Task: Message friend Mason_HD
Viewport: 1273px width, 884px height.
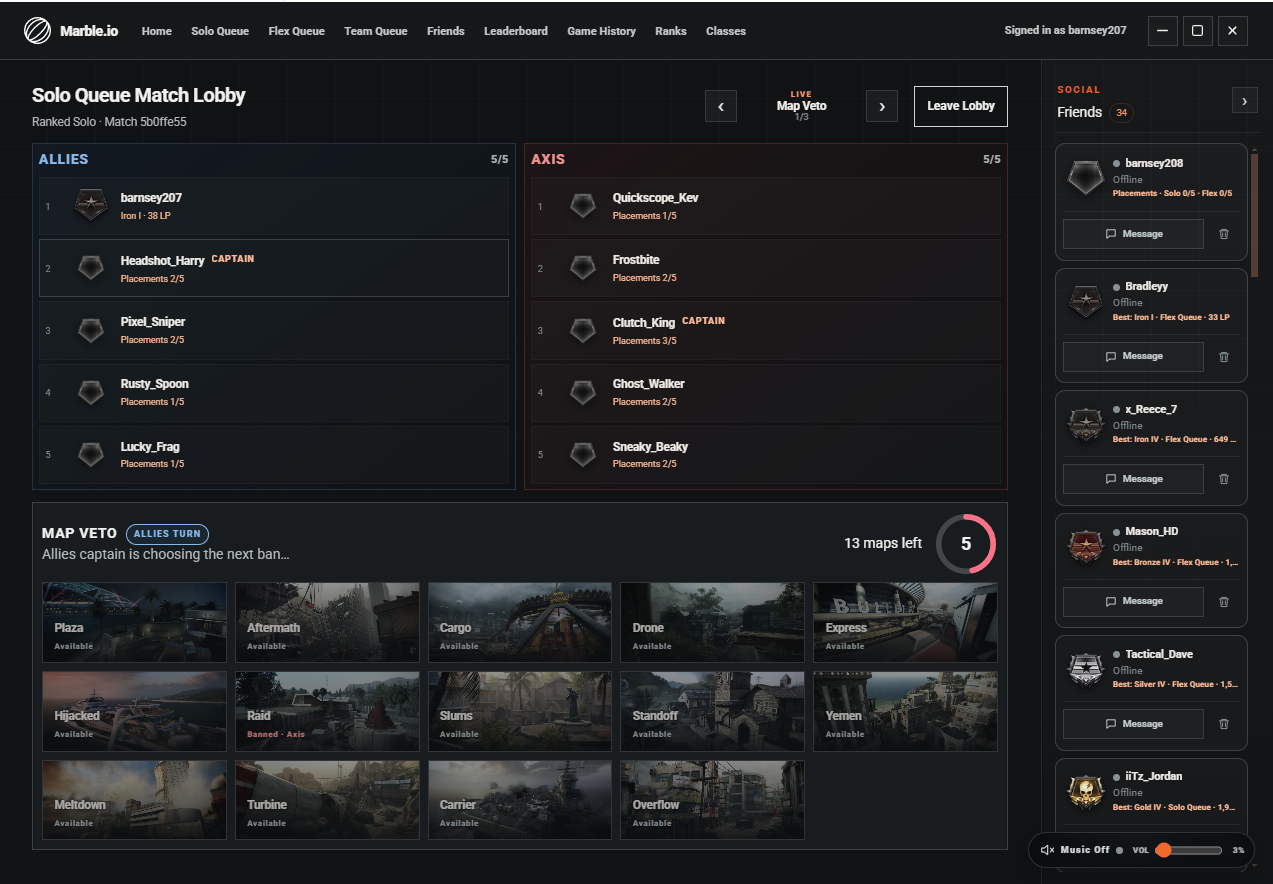Action: pyautogui.click(x=1133, y=602)
